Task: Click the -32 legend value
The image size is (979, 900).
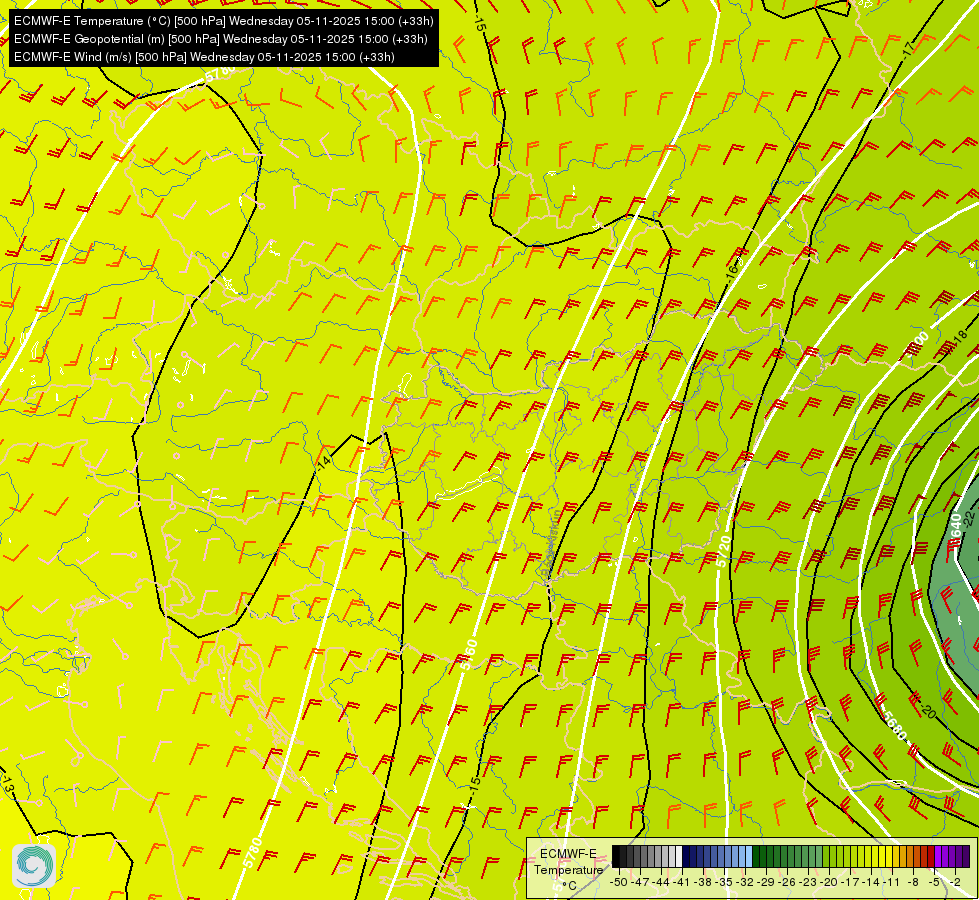Action: (745, 882)
